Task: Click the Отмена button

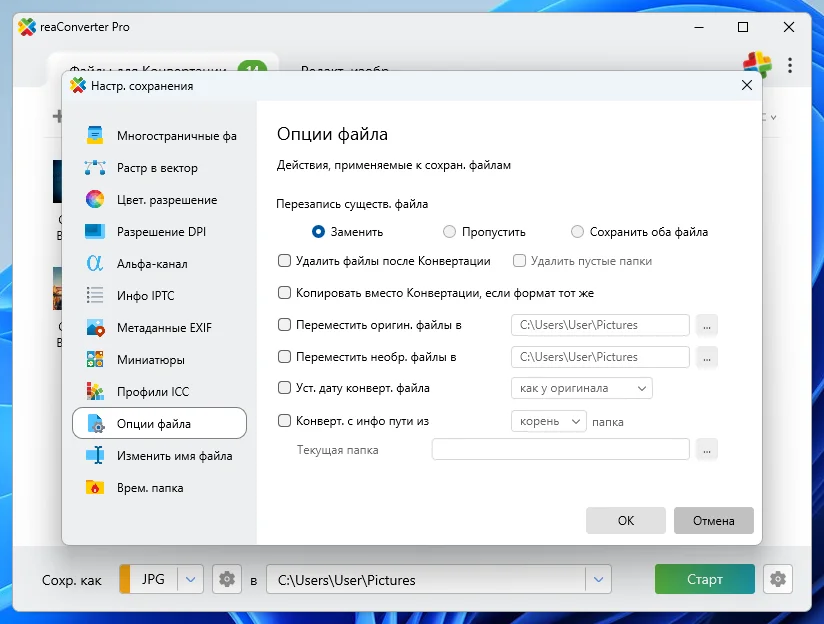Action: [x=713, y=520]
